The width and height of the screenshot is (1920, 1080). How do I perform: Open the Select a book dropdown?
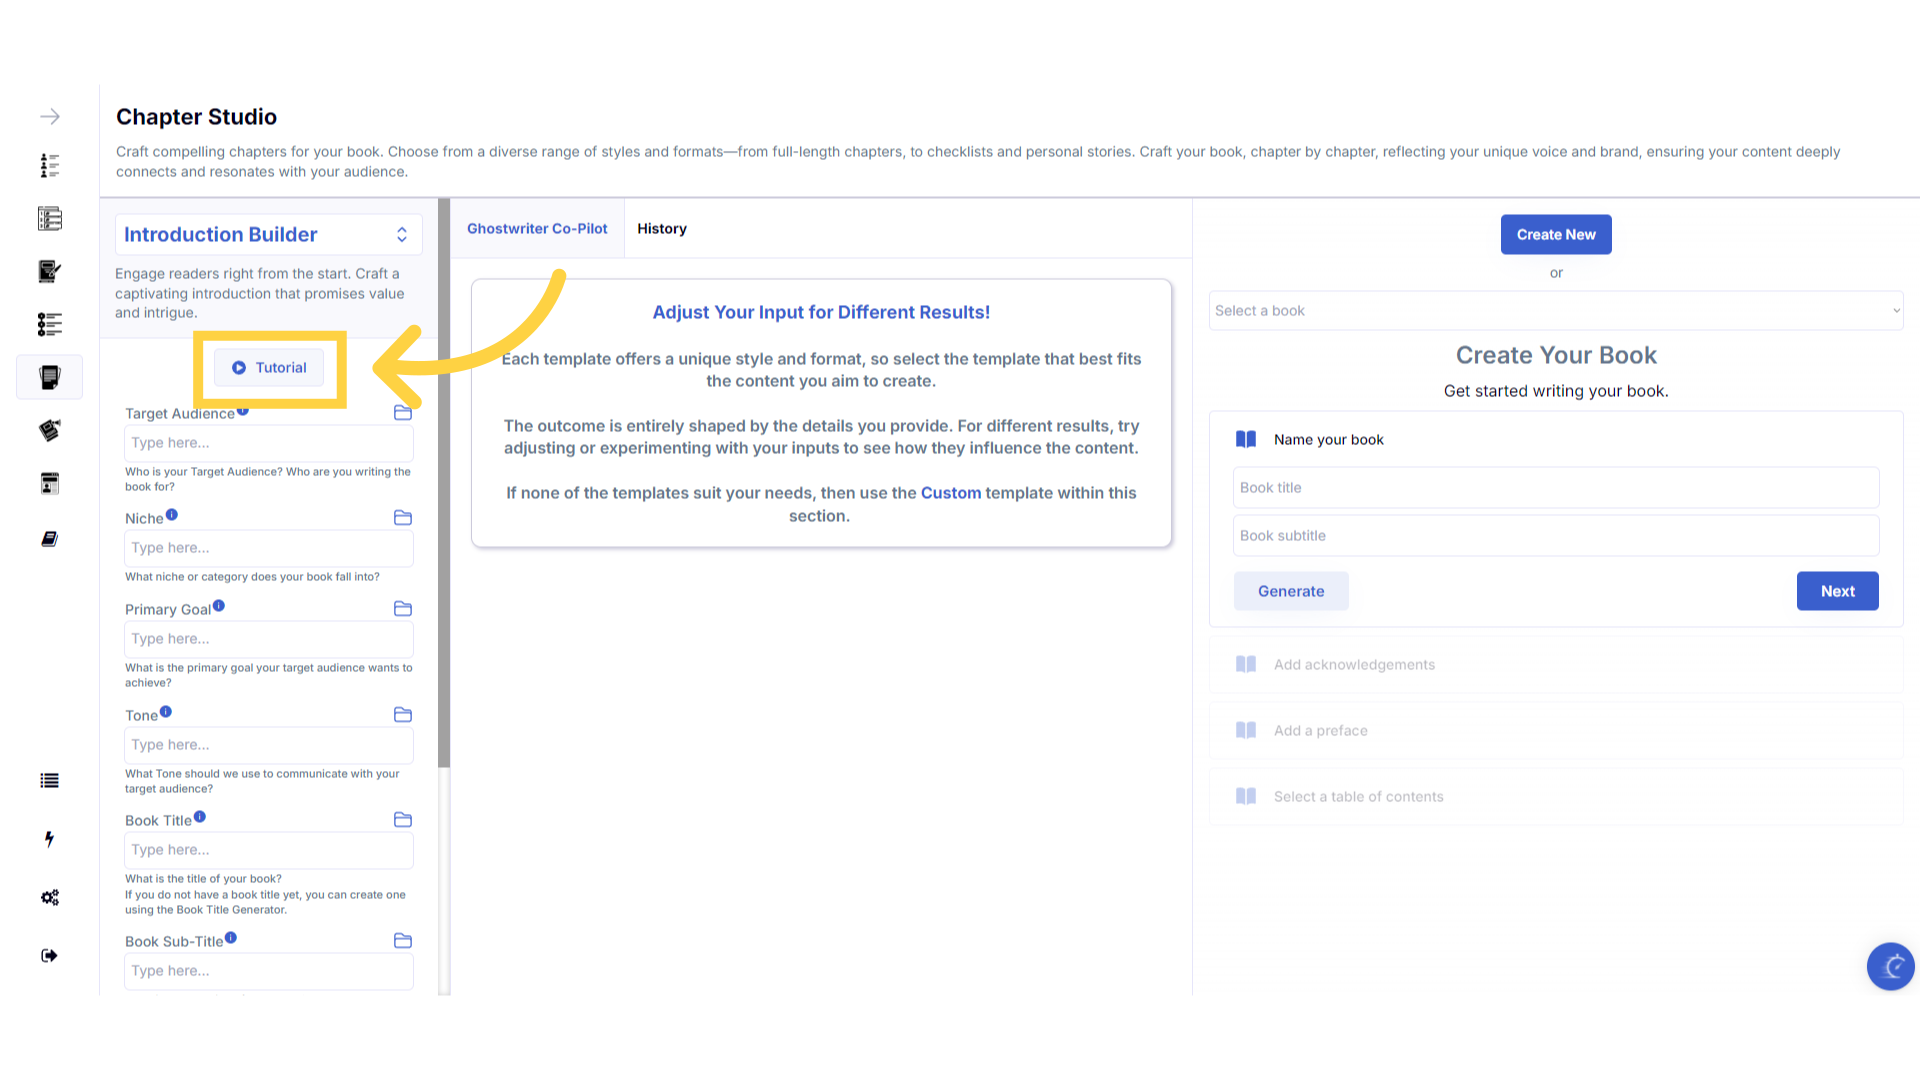click(x=1555, y=311)
